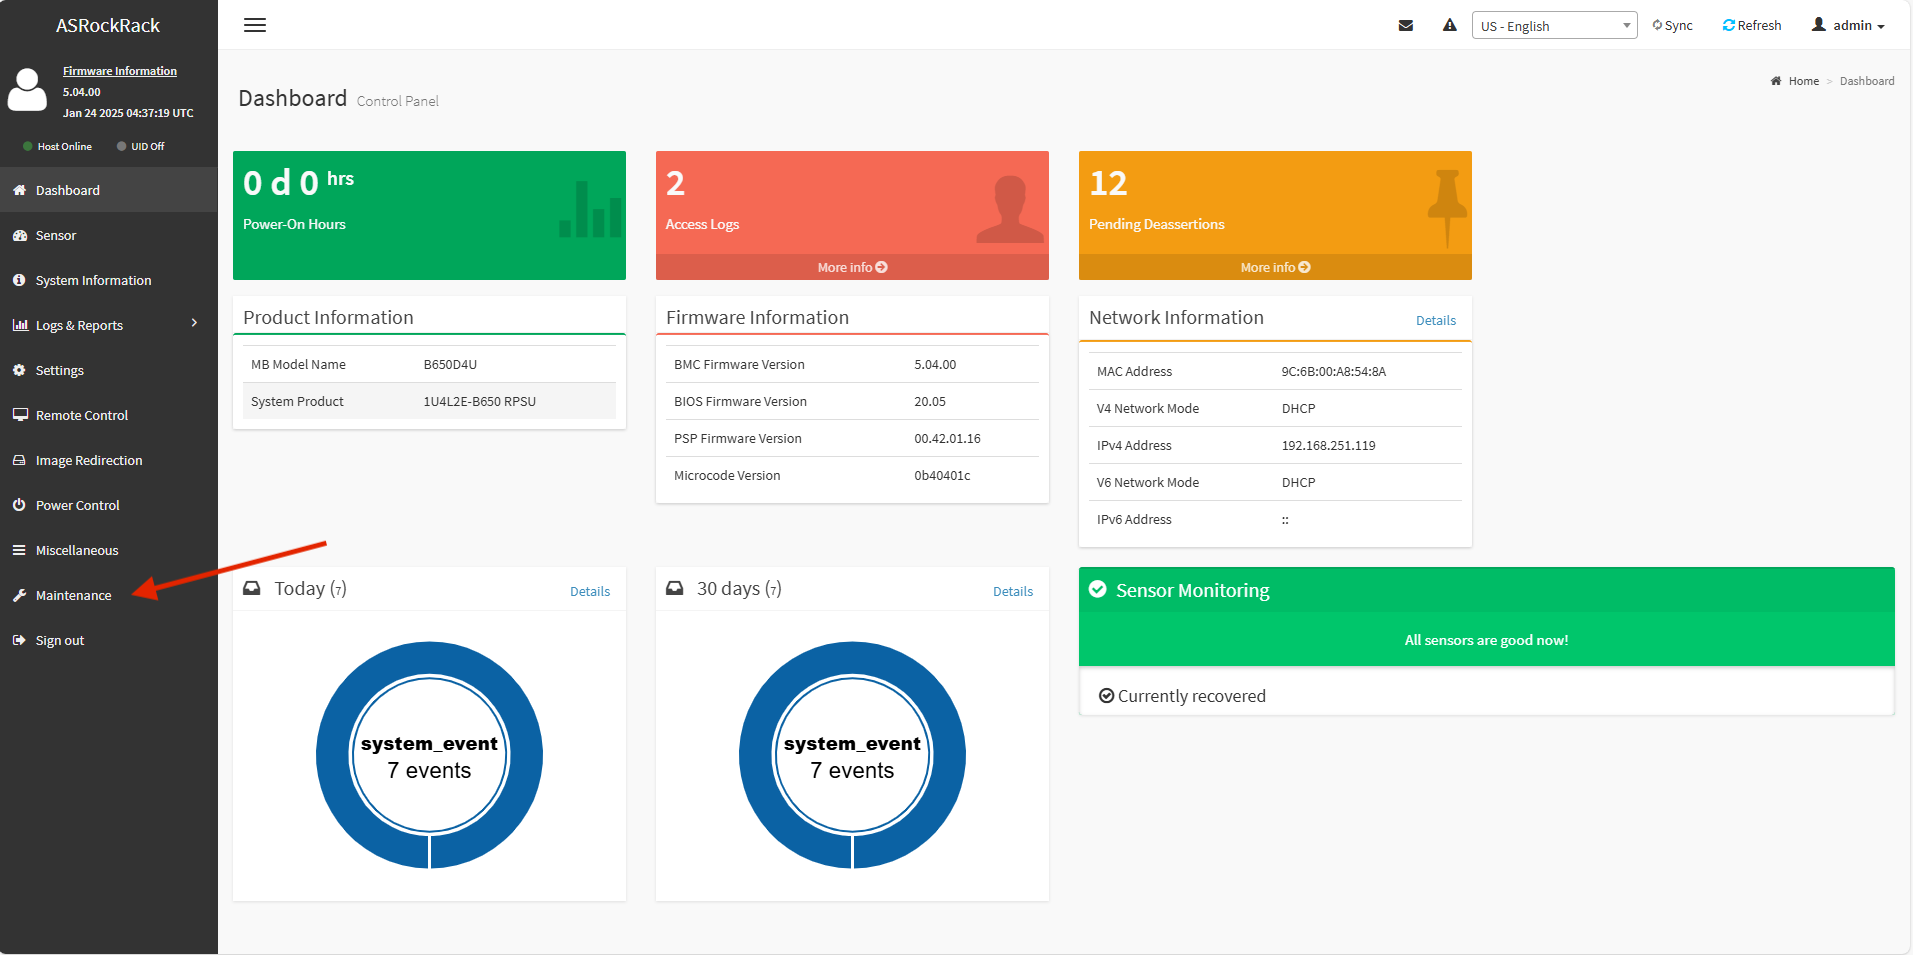Click More info under Access Logs
The height and width of the screenshot is (955, 1913).
tap(852, 267)
